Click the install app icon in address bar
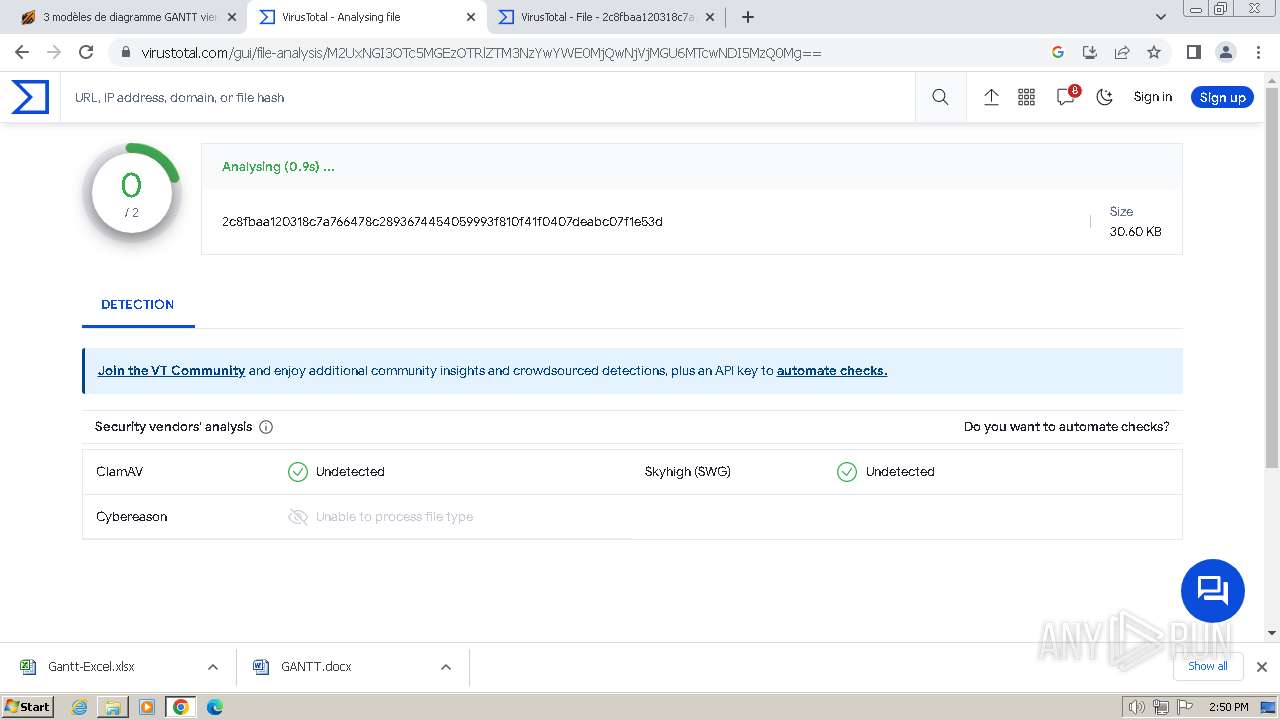This screenshot has width=1280, height=720. (x=1090, y=53)
